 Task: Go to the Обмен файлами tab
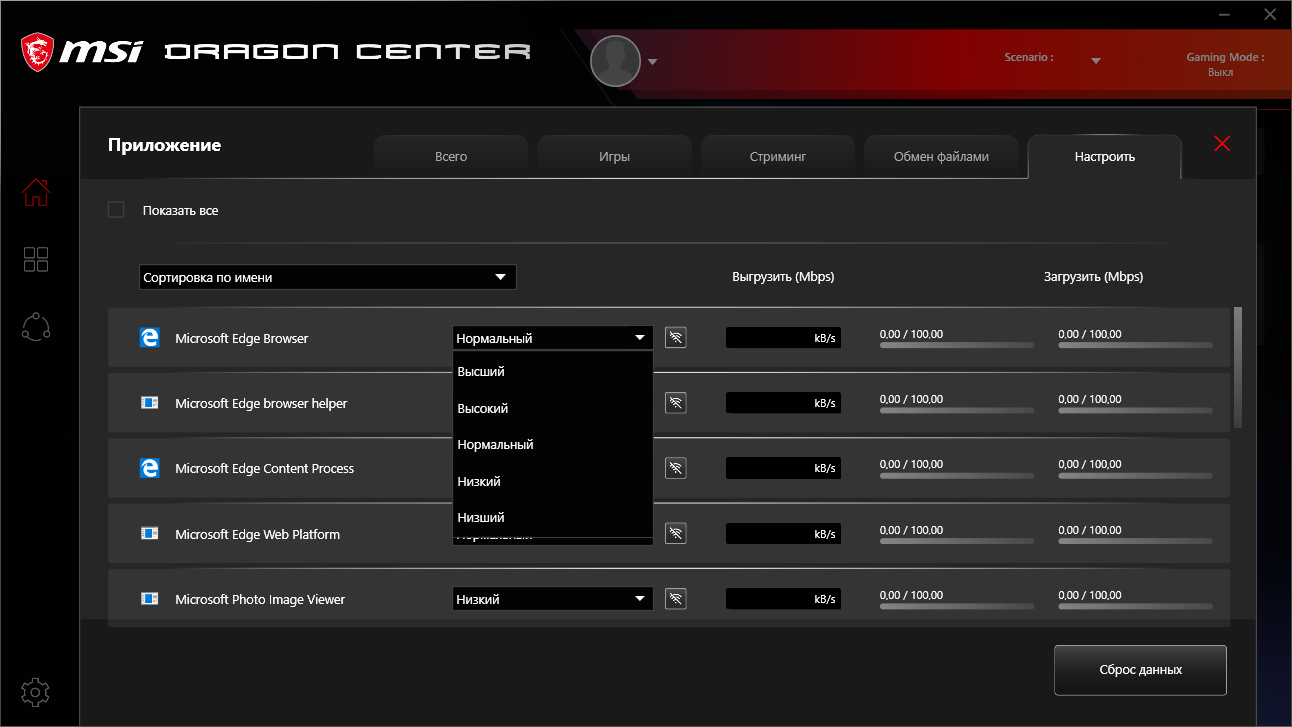941,157
